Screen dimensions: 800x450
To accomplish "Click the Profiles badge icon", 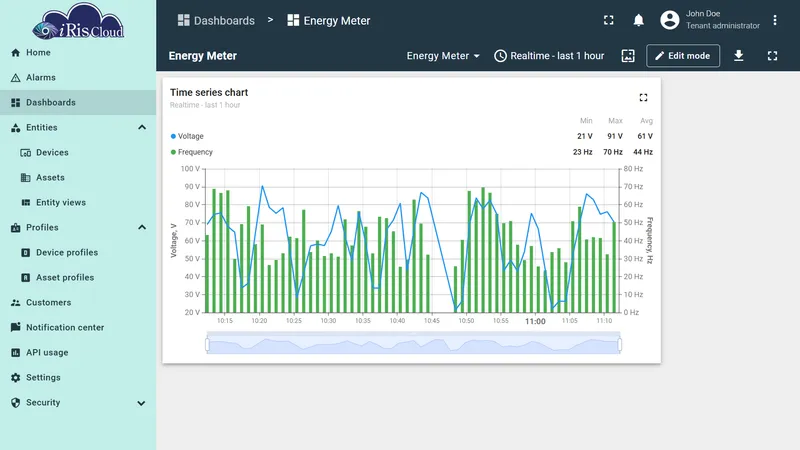I will tap(15, 228).
